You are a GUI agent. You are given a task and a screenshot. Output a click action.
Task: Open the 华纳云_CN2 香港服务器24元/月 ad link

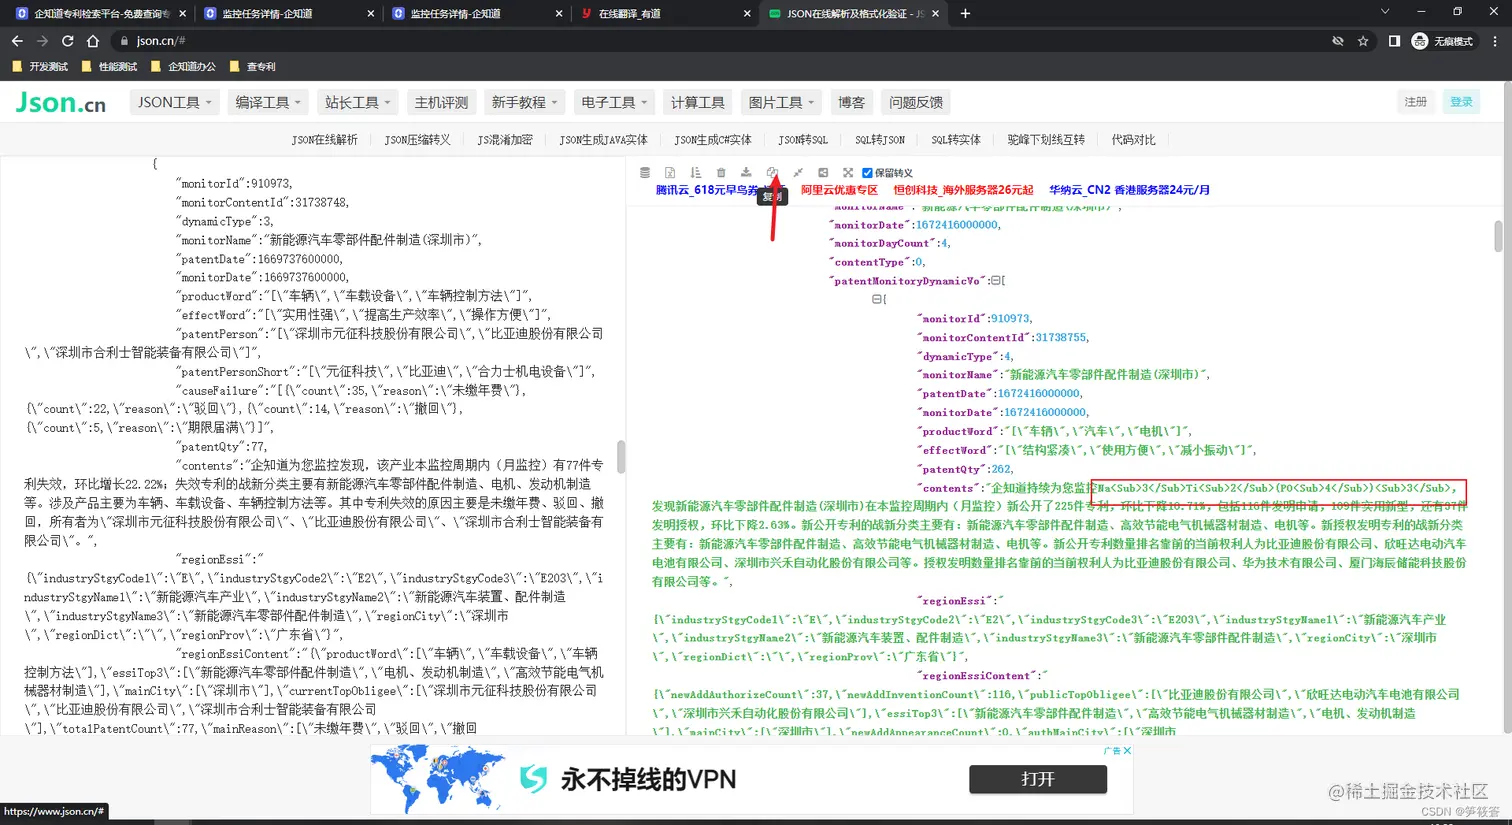pos(1130,190)
